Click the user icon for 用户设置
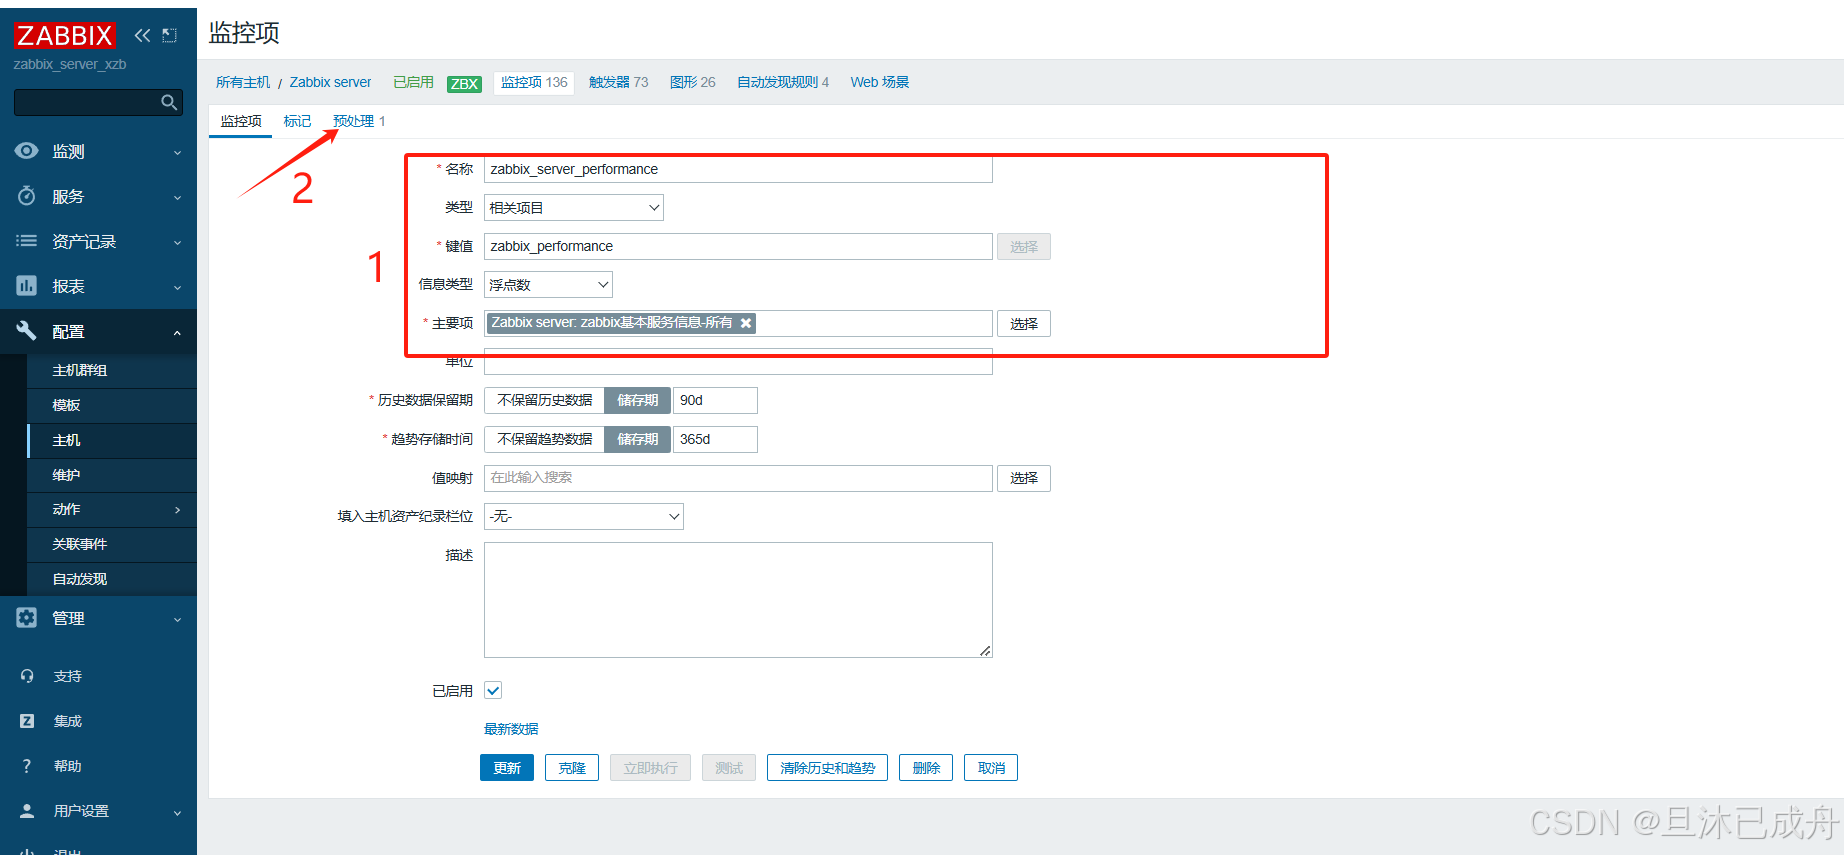The image size is (1844, 855). pyautogui.click(x=27, y=811)
